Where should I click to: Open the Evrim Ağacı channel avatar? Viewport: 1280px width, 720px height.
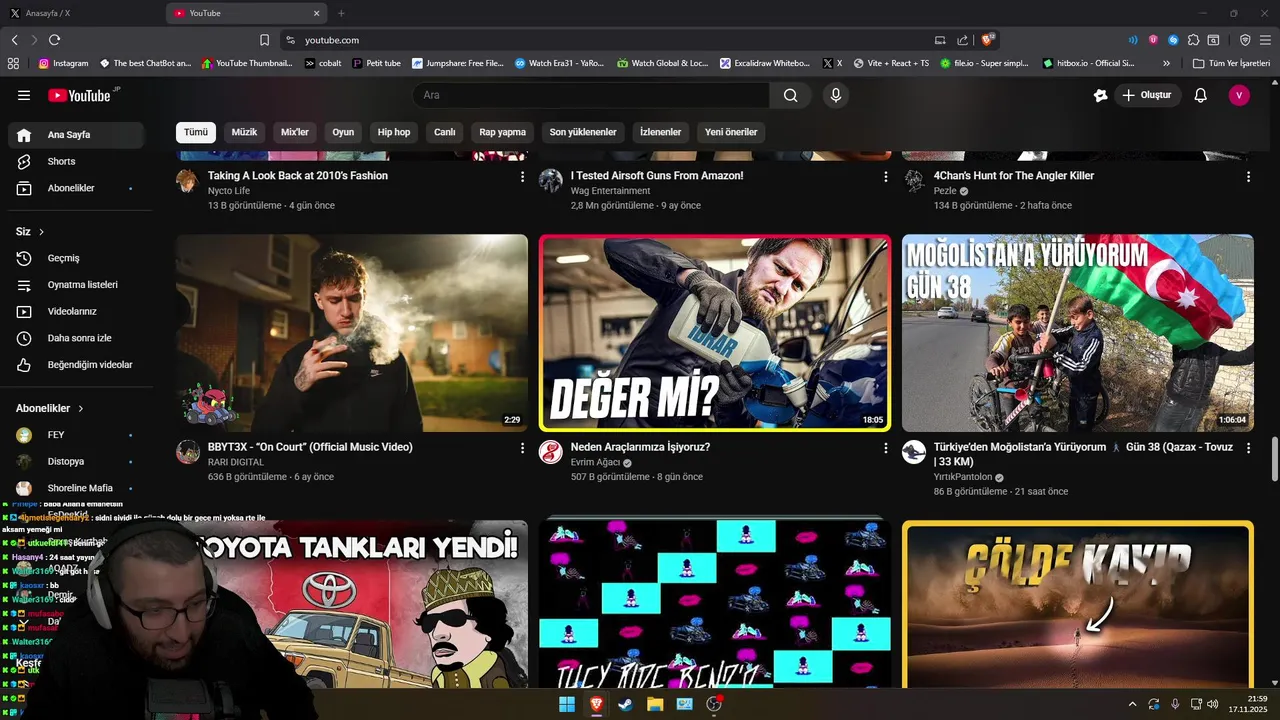[x=551, y=452]
